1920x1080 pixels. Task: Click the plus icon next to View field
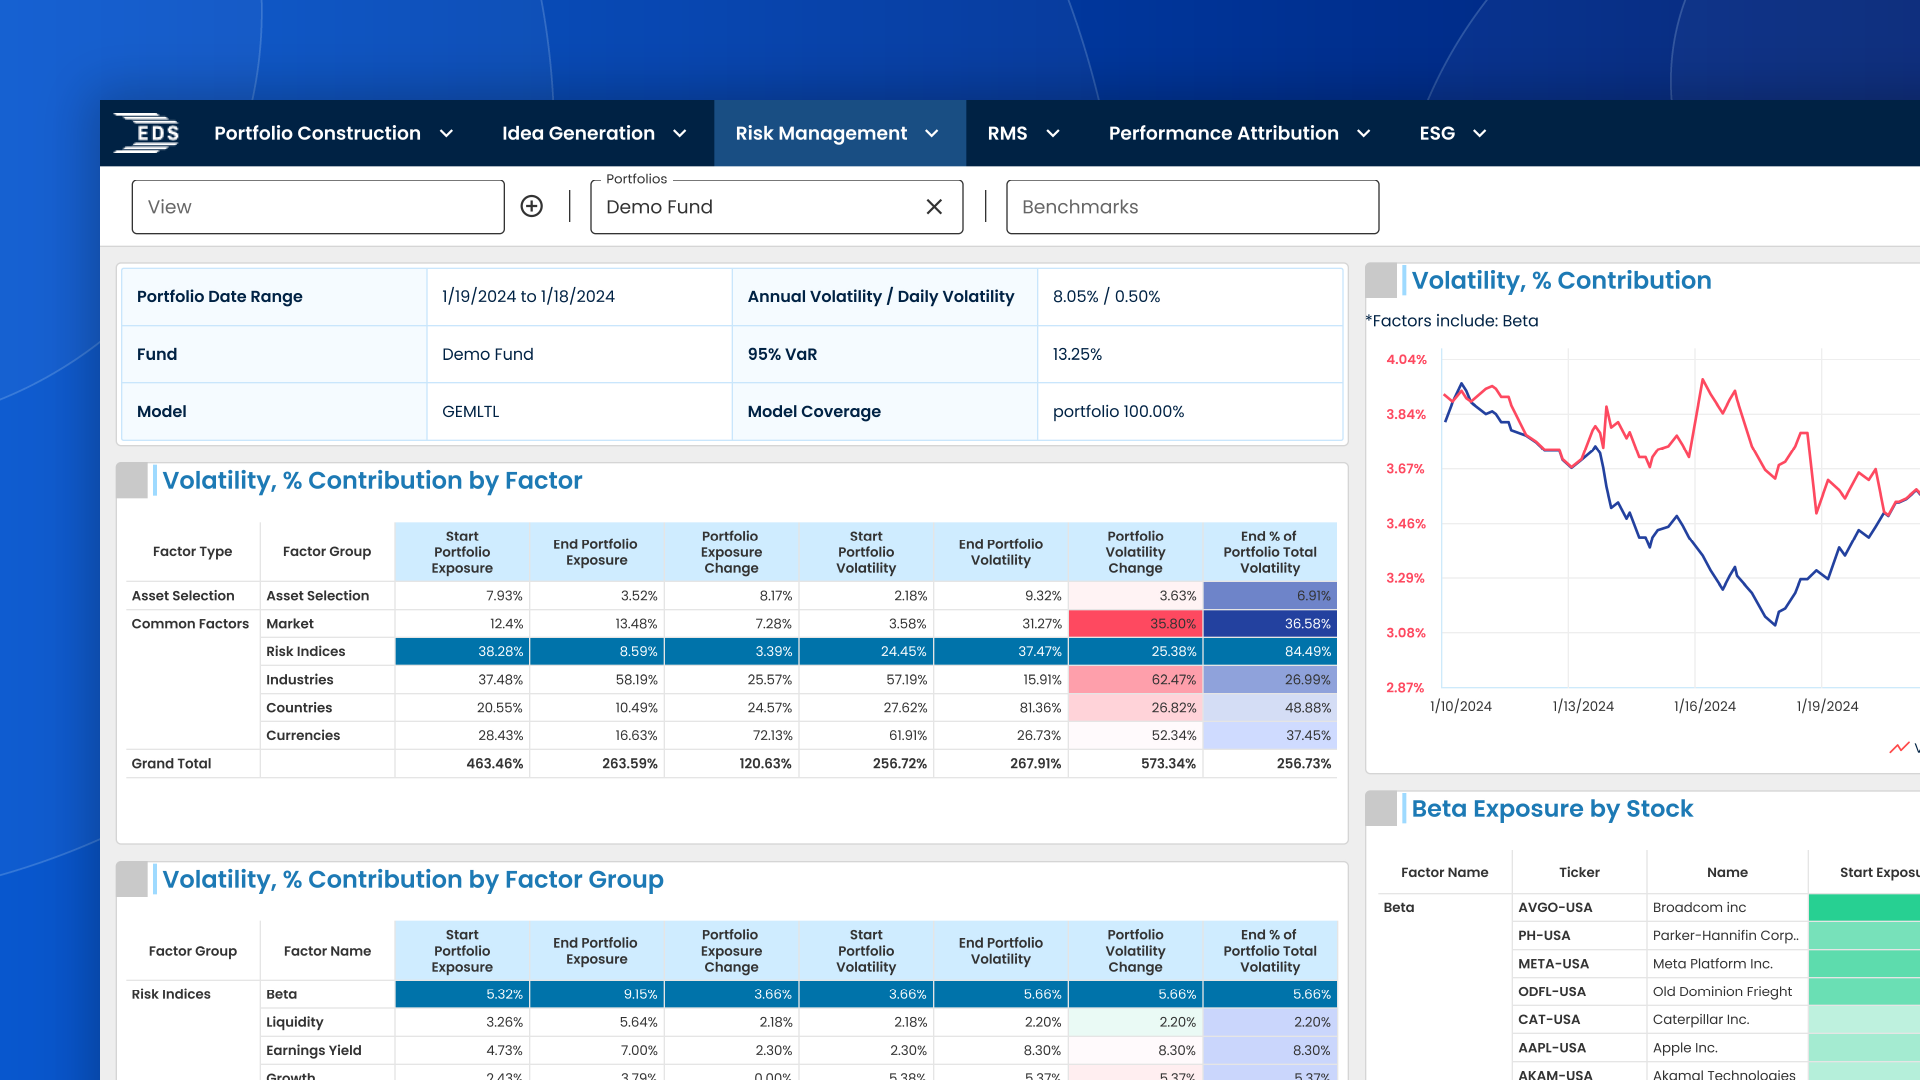click(x=532, y=206)
